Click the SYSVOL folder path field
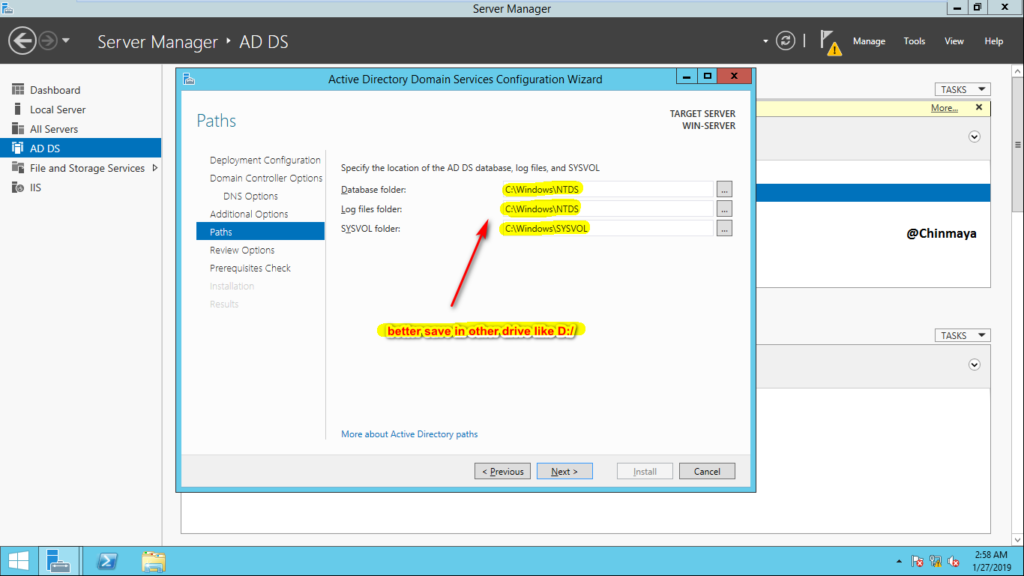Viewport: 1024px width, 576px height. (x=607, y=229)
